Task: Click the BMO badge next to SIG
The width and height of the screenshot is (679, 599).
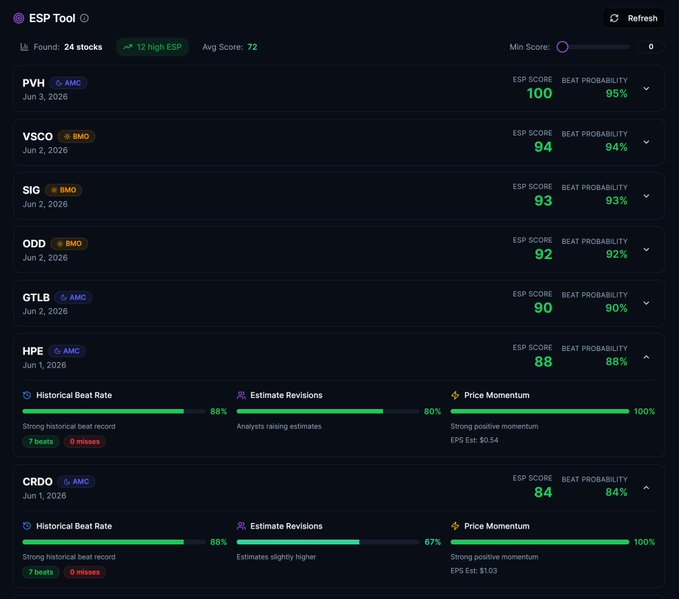Action: coord(64,190)
